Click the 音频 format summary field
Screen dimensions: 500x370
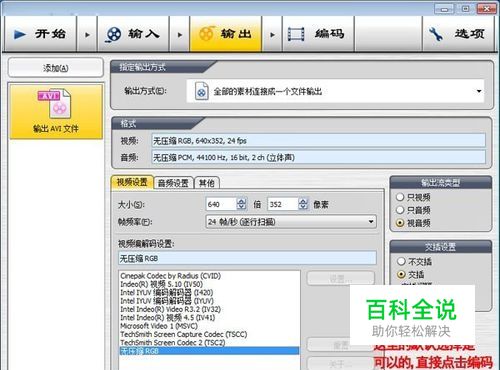[x=318, y=157]
